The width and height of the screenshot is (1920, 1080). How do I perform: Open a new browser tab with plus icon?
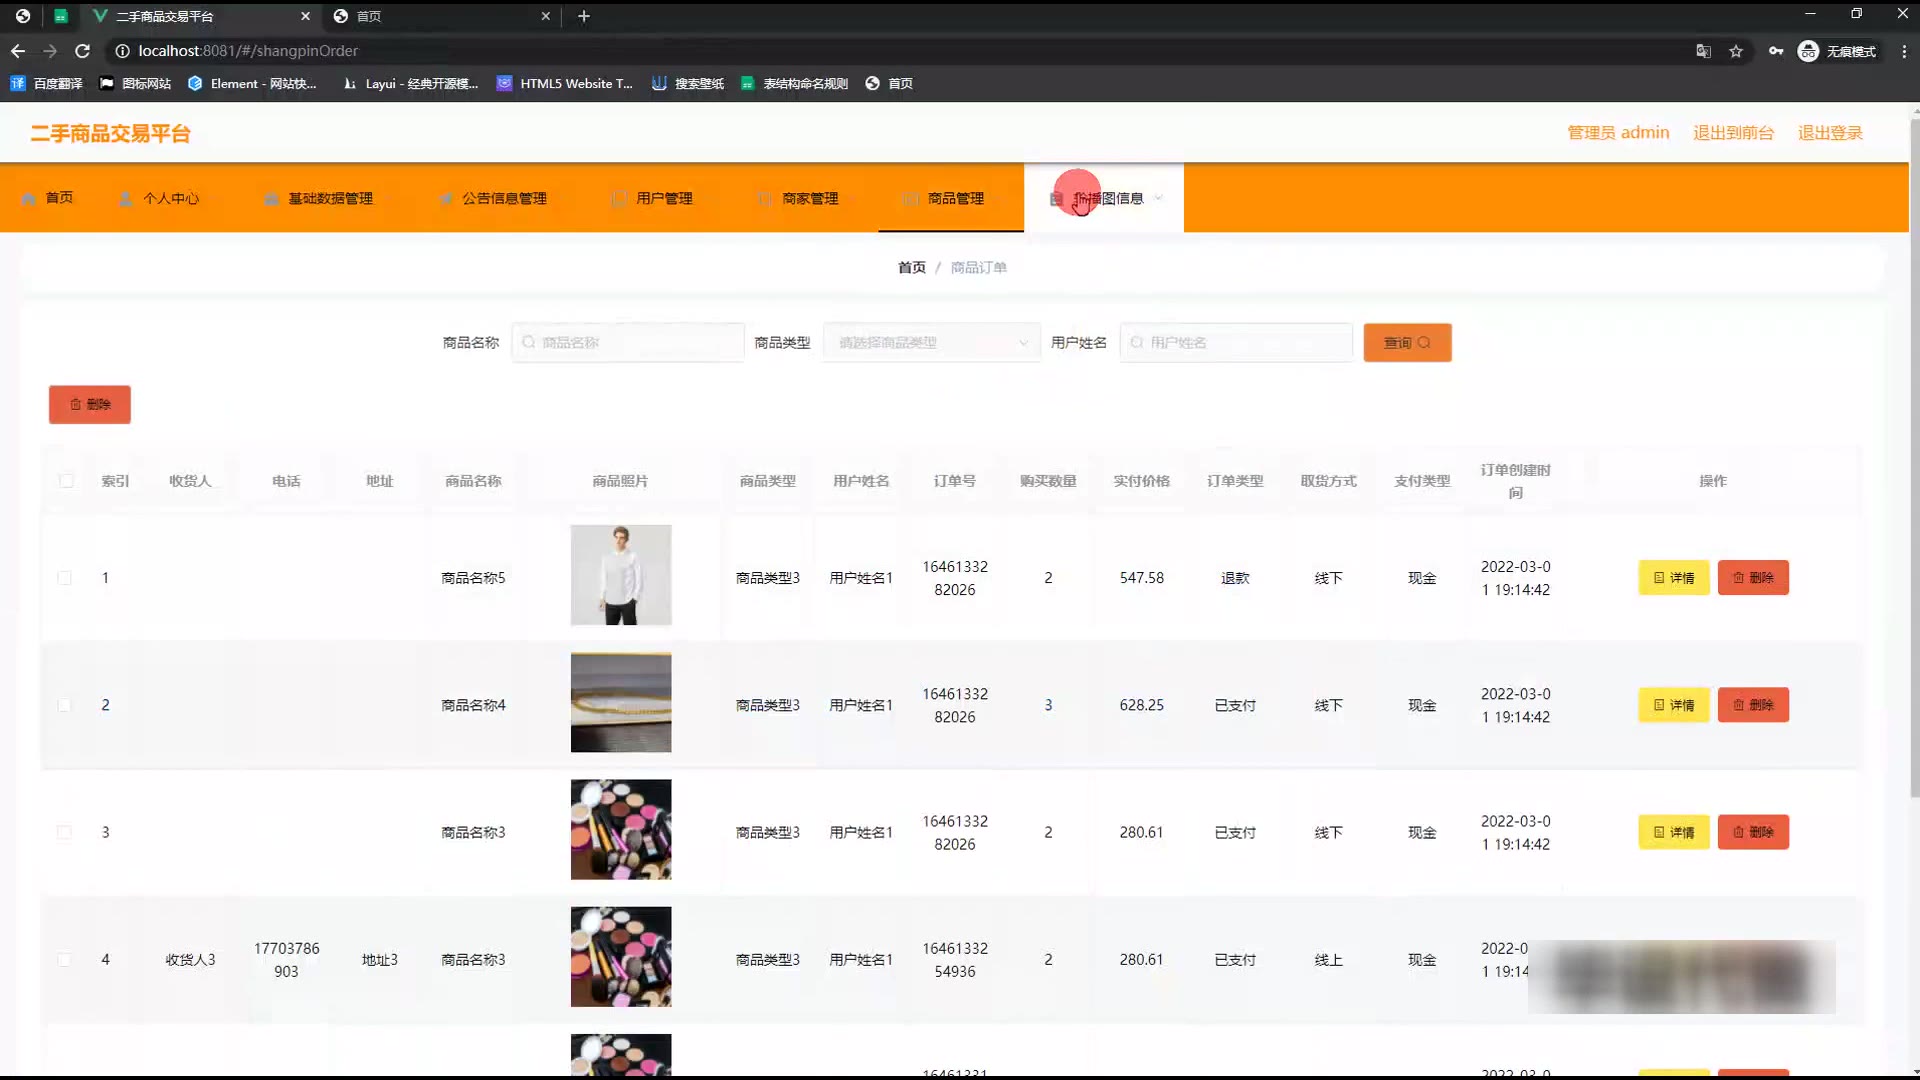[x=584, y=16]
